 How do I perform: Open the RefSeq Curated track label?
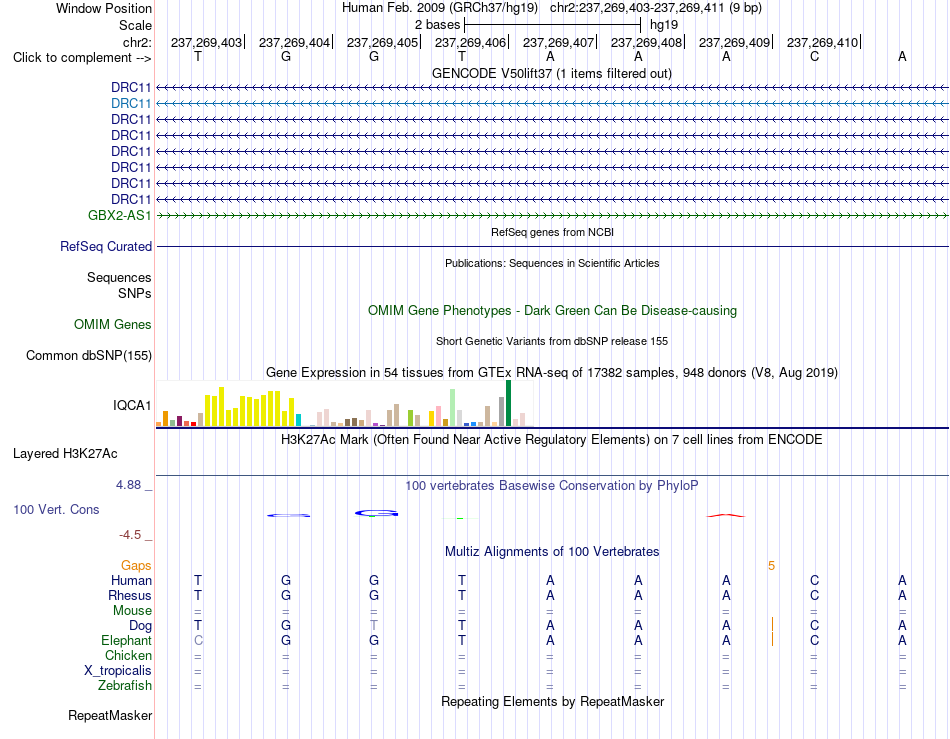105,246
